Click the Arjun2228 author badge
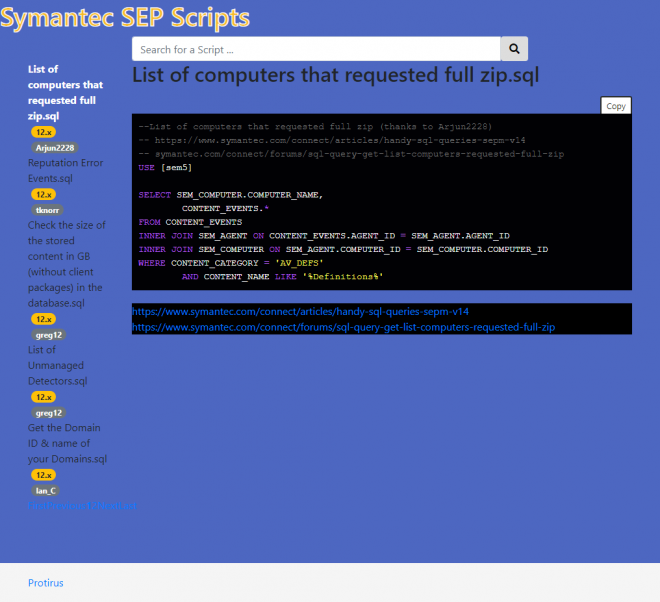This screenshot has width=660, height=602. pos(55,148)
